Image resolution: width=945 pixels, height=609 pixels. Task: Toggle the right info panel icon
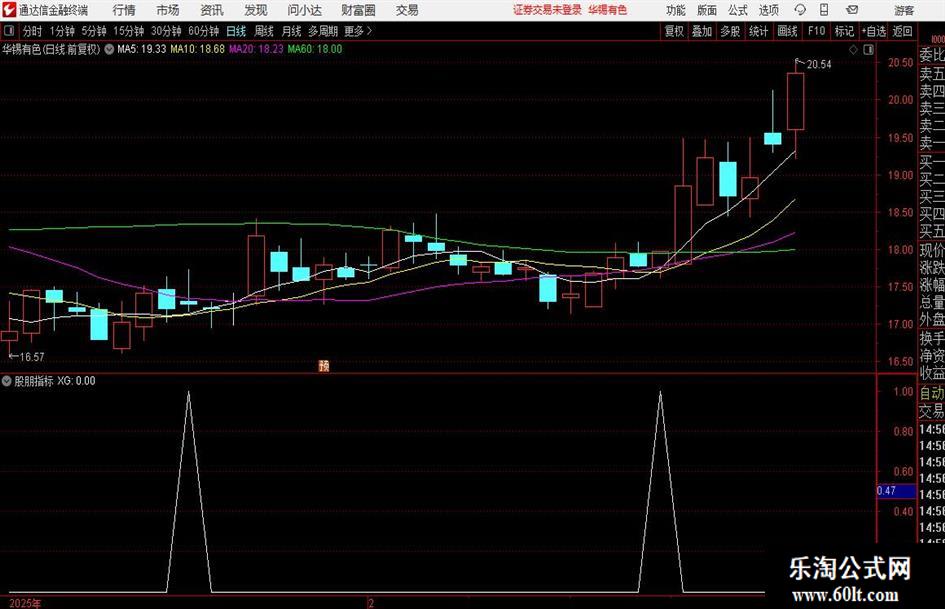[868, 50]
